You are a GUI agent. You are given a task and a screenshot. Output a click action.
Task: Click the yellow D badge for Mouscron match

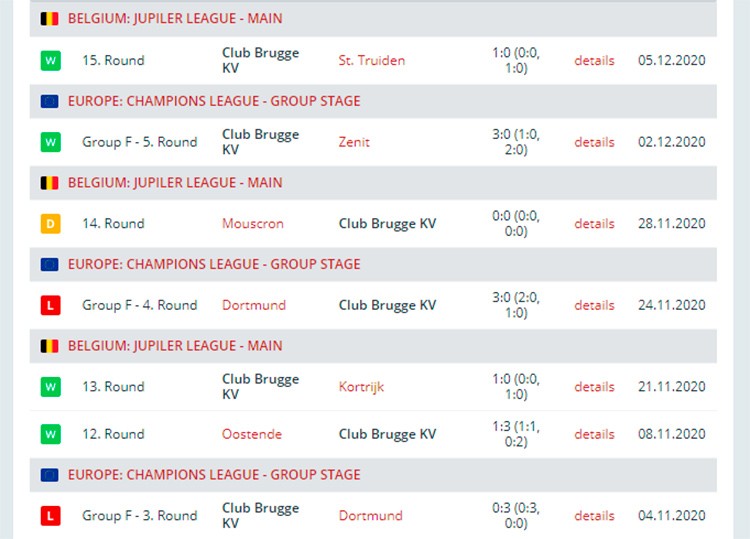pyautogui.click(x=51, y=223)
